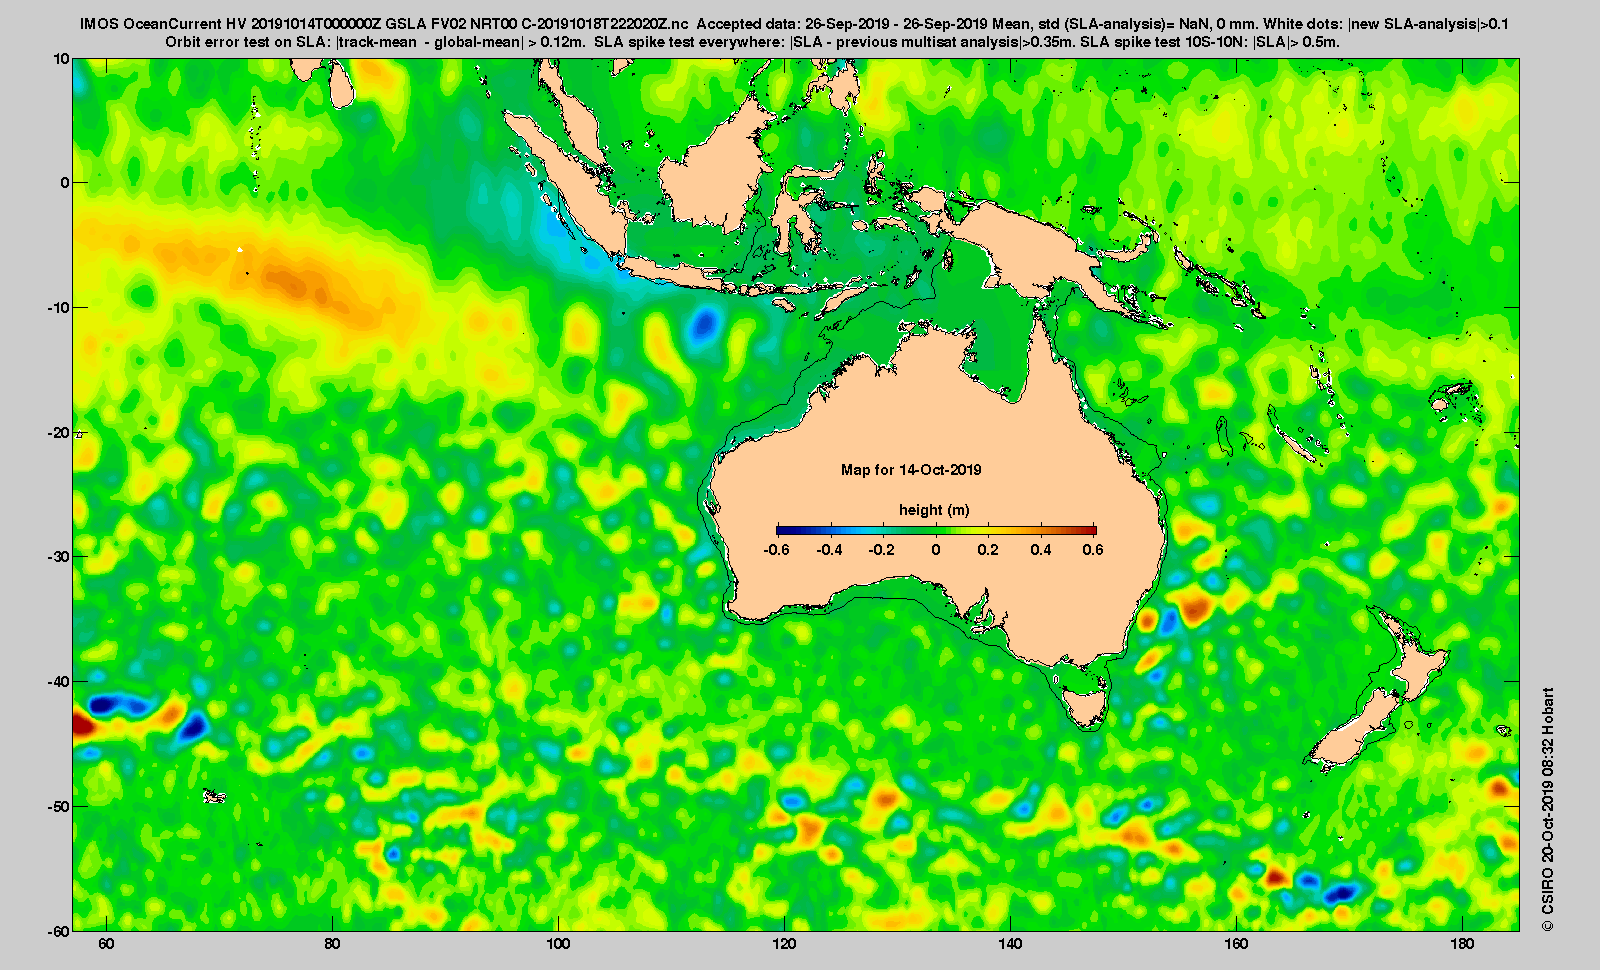Click the -0.4 colorbar tick label
The image size is (1600, 970).
(829, 550)
